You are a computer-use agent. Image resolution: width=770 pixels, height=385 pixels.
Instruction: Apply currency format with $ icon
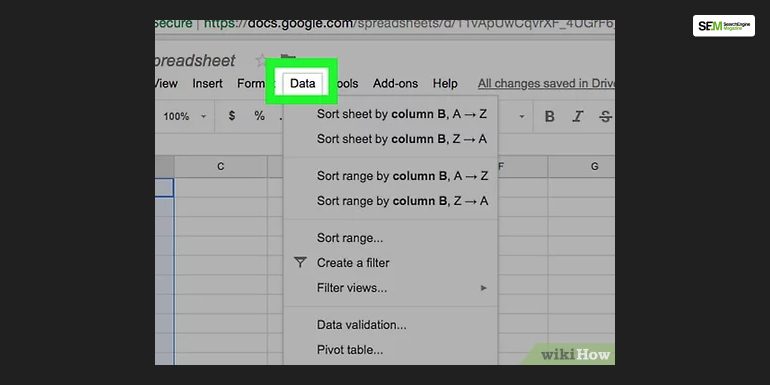(x=232, y=116)
